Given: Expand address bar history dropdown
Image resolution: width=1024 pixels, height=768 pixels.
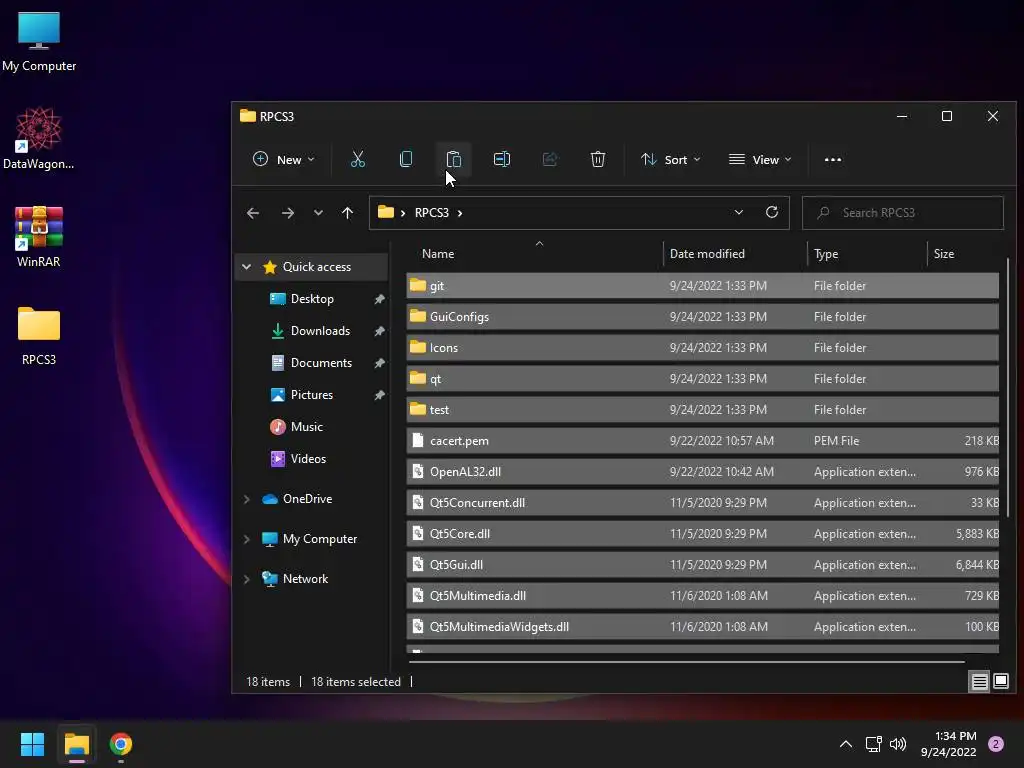Looking at the screenshot, I should [x=739, y=212].
